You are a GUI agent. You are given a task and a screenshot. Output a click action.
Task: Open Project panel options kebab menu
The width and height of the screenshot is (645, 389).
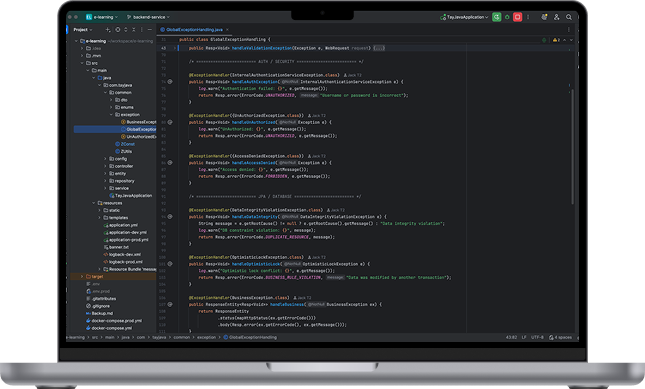pyautogui.click(x=142, y=30)
